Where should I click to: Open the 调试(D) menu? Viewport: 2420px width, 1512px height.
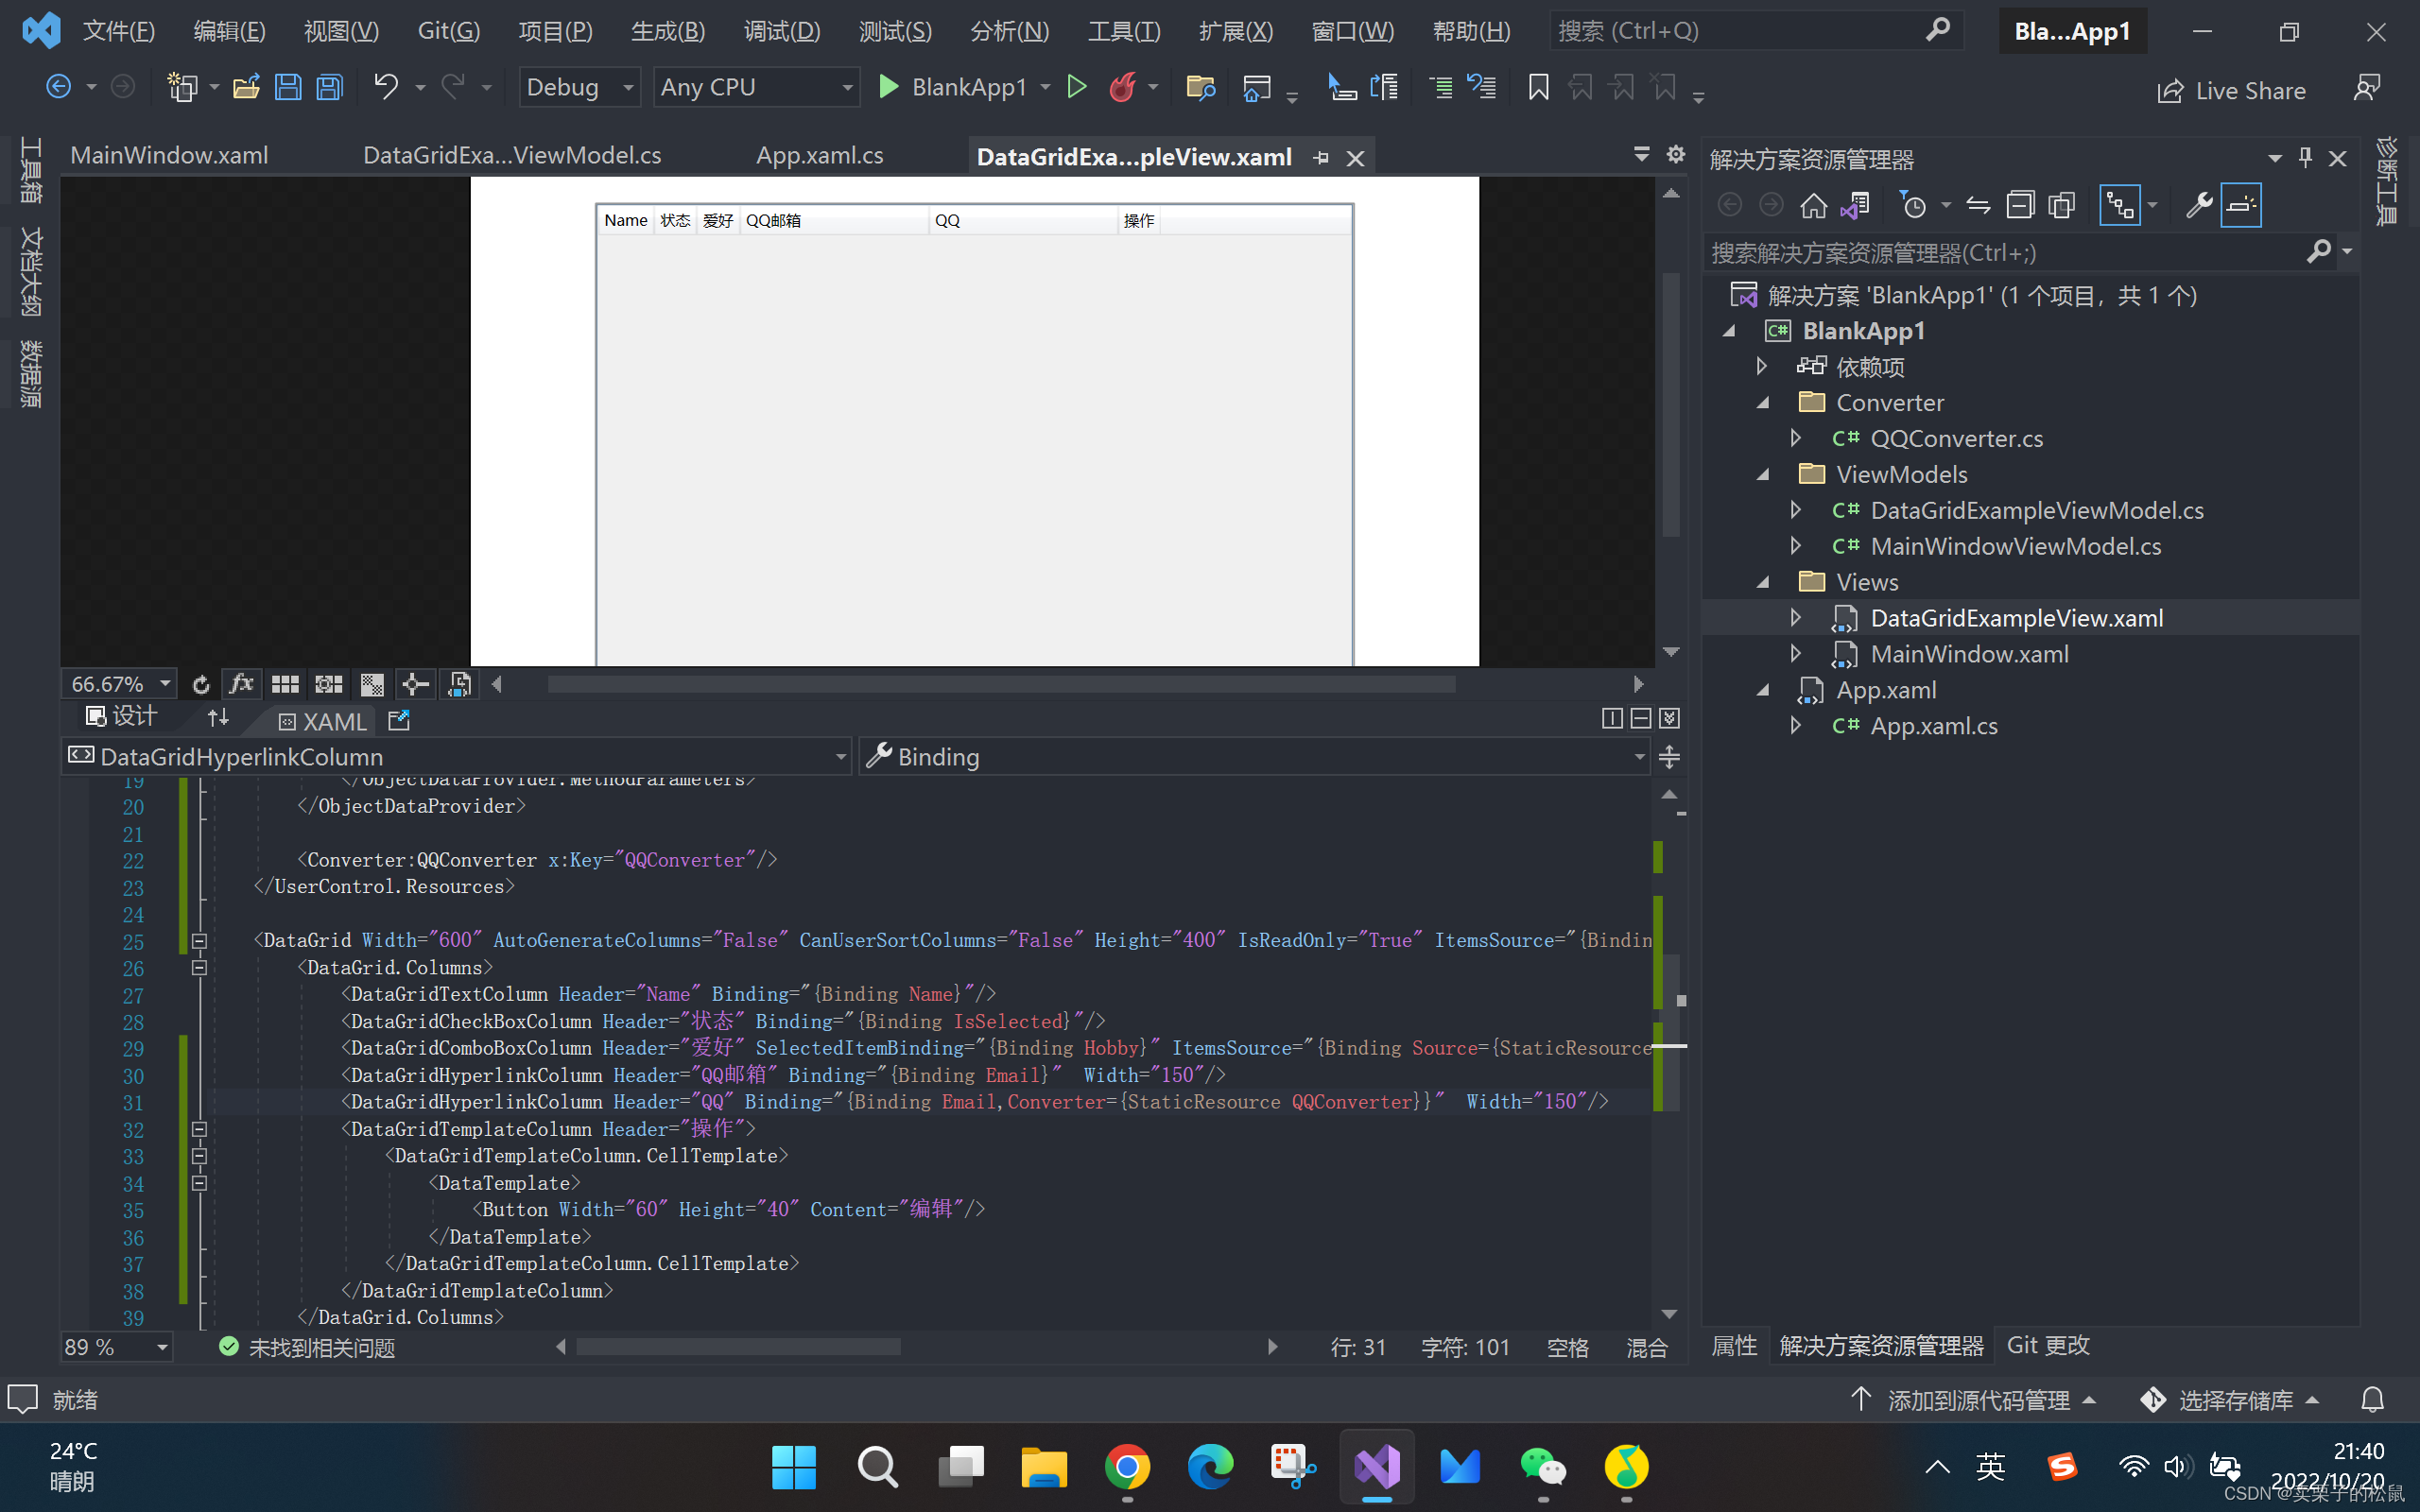point(781,31)
